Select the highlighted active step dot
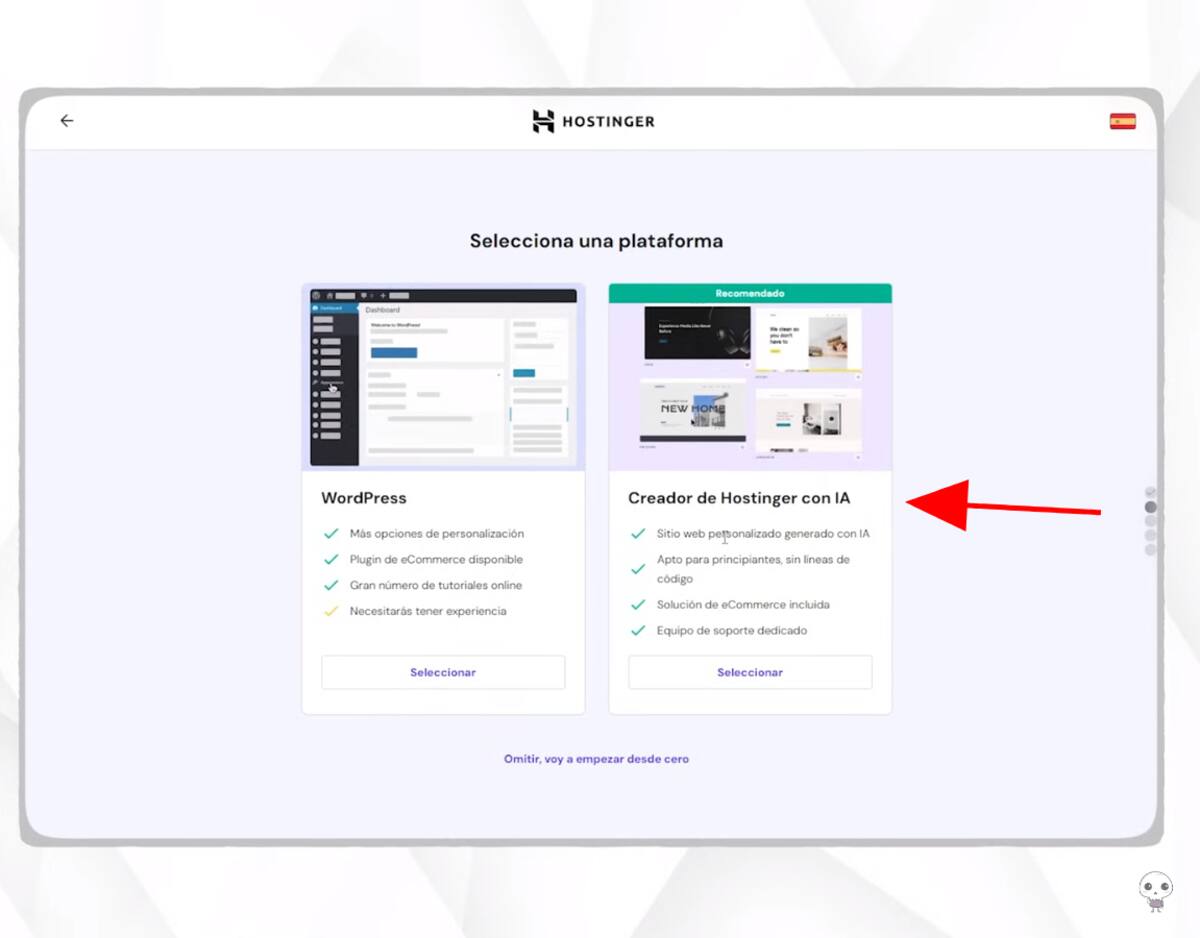This screenshot has width=1200, height=938. 1150,507
